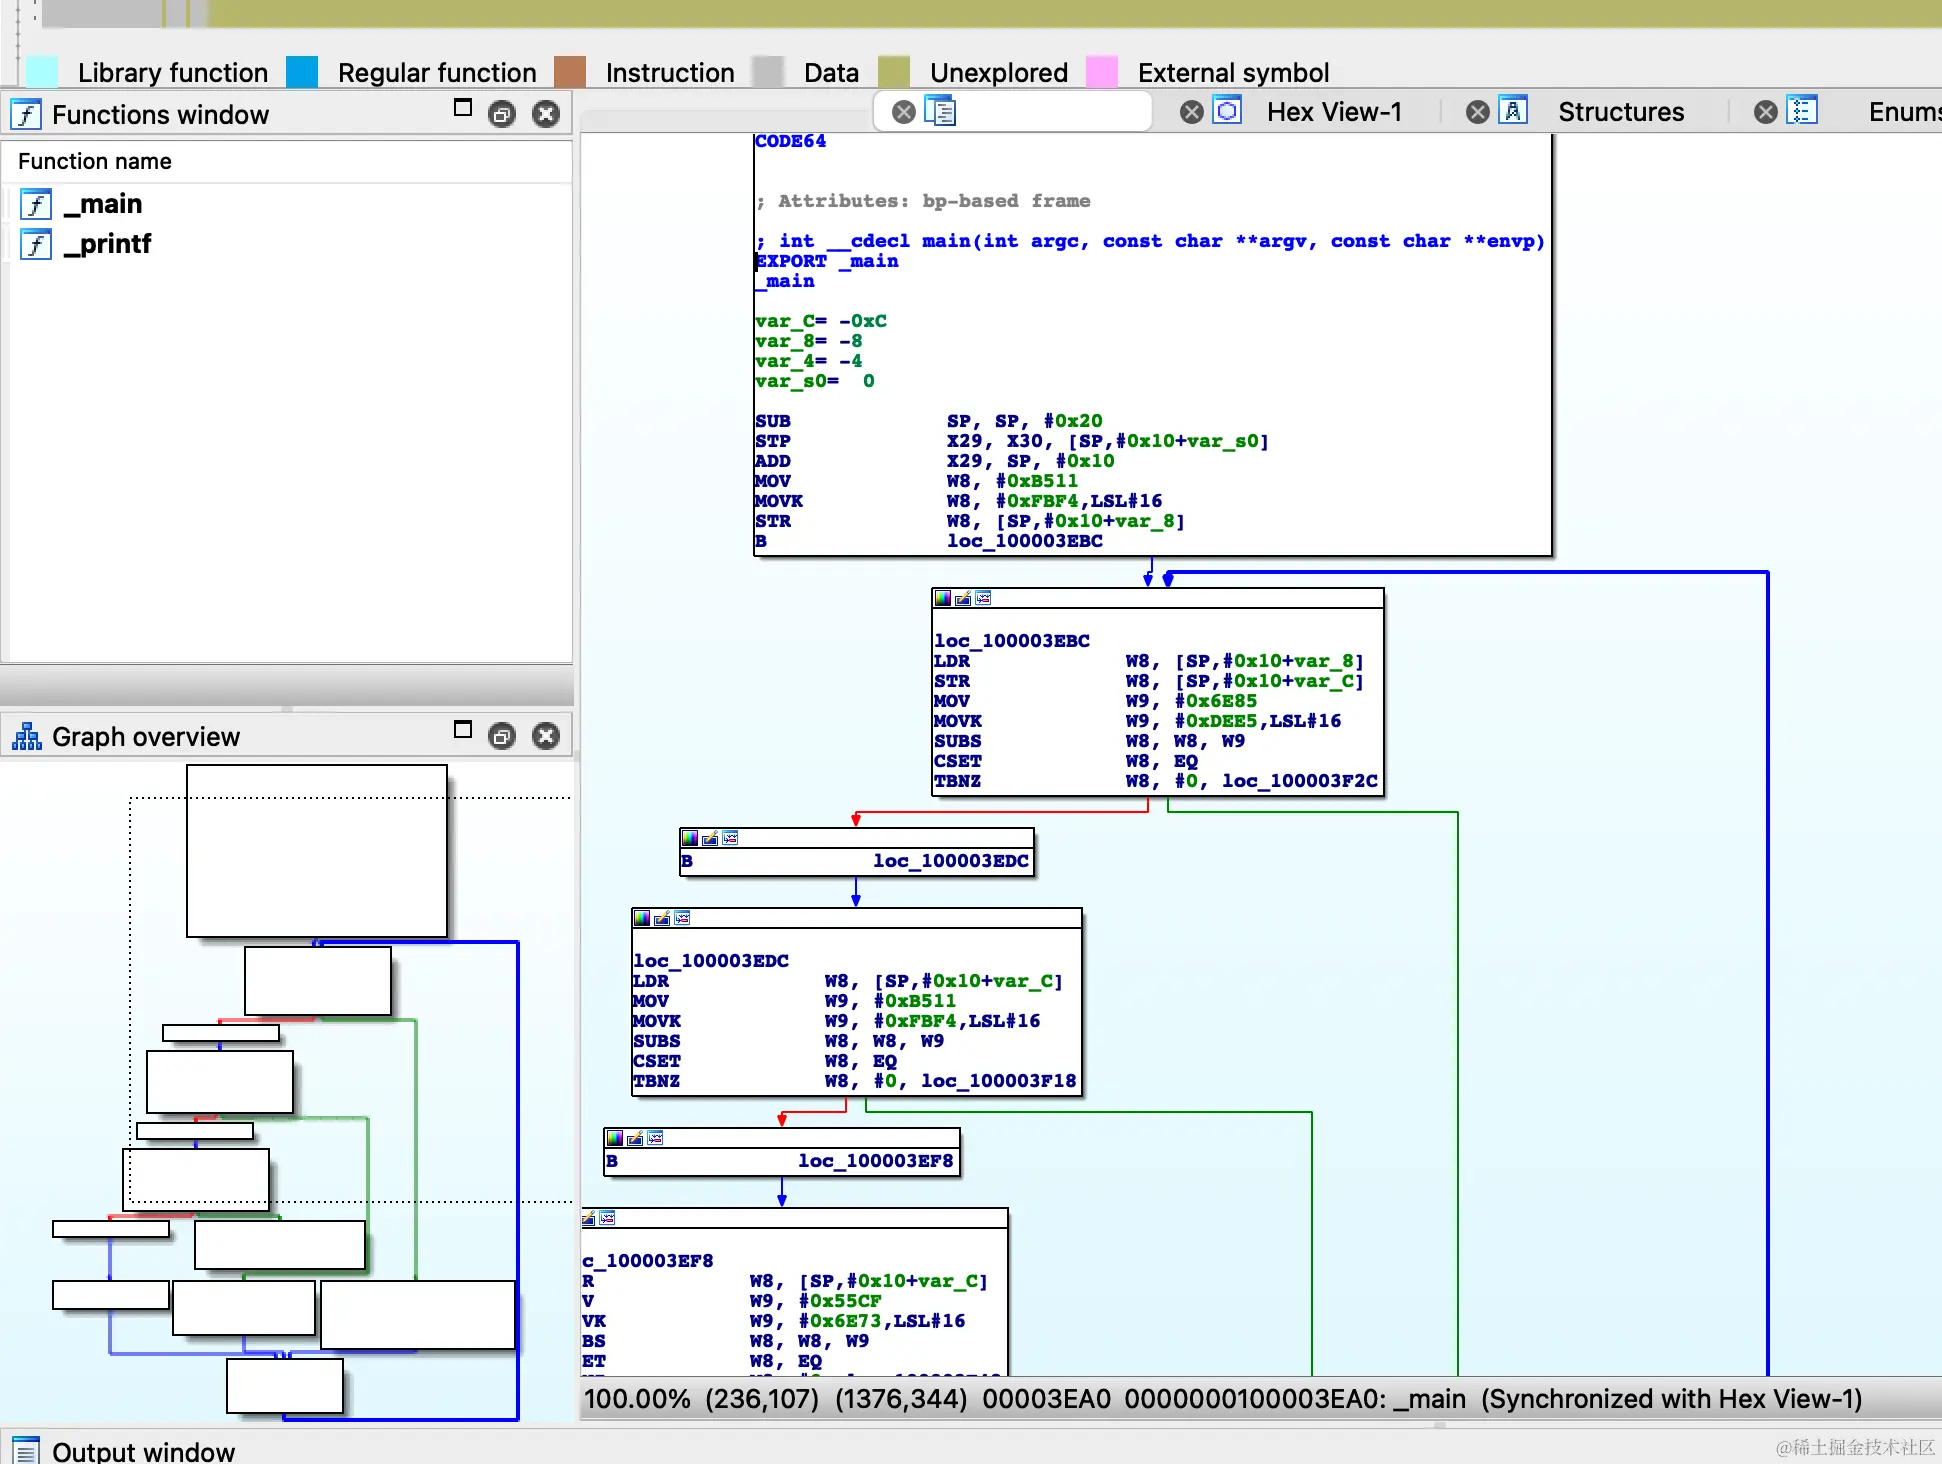Click the 'Functions window' panel title
Image resolution: width=1942 pixels, height=1464 pixels.
(160, 115)
